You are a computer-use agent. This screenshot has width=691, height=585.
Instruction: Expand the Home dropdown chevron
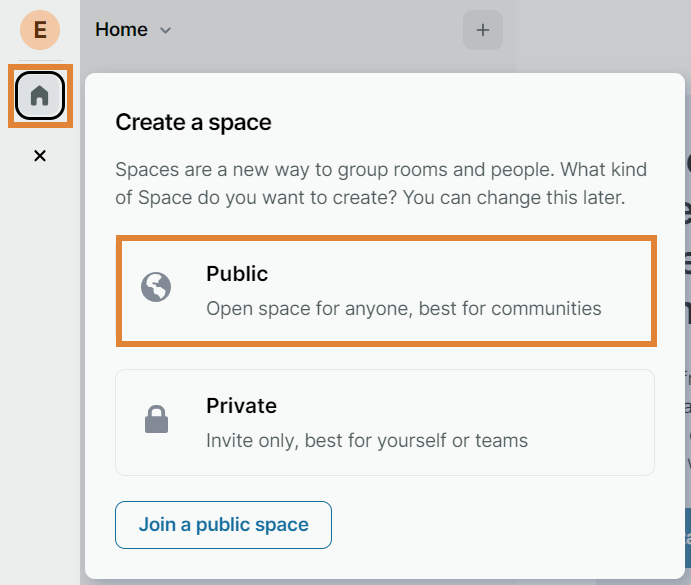point(166,31)
